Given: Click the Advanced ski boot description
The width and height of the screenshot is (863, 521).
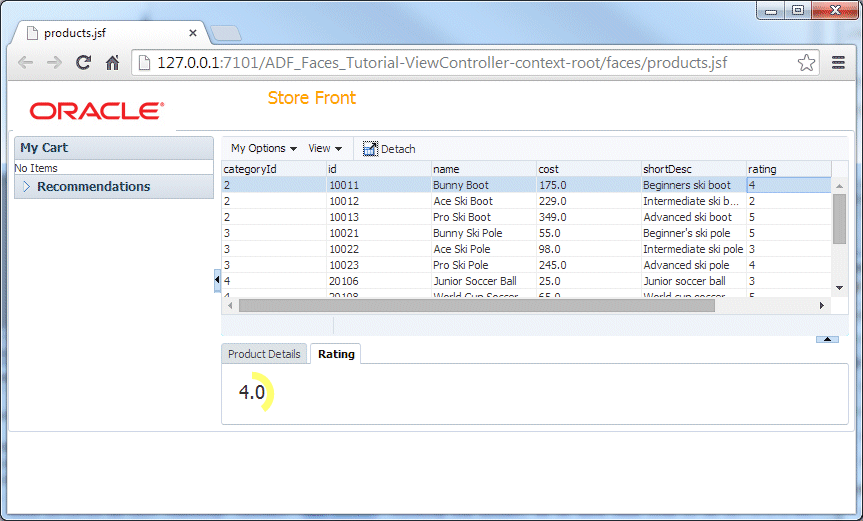Looking at the screenshot, I should 693,217.
